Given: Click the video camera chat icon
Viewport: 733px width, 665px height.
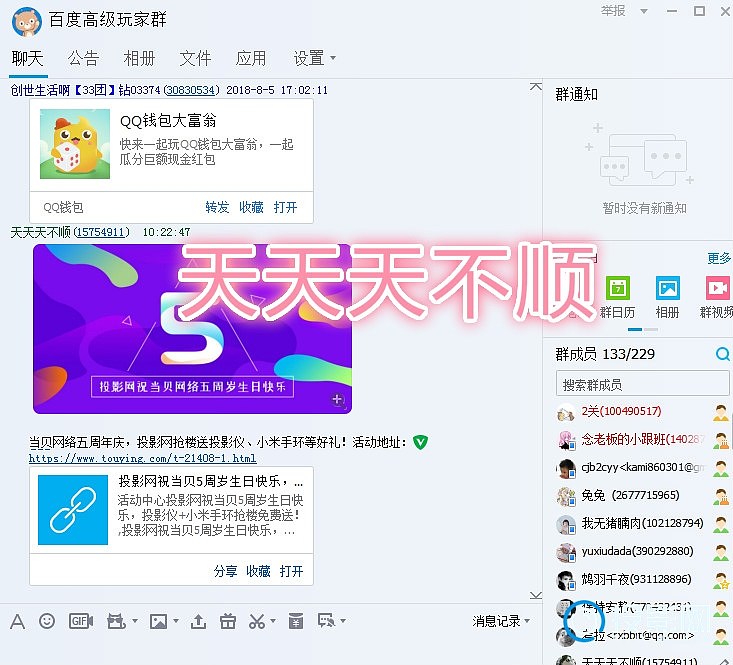Looking at the screenshot, I should [115, 622].
